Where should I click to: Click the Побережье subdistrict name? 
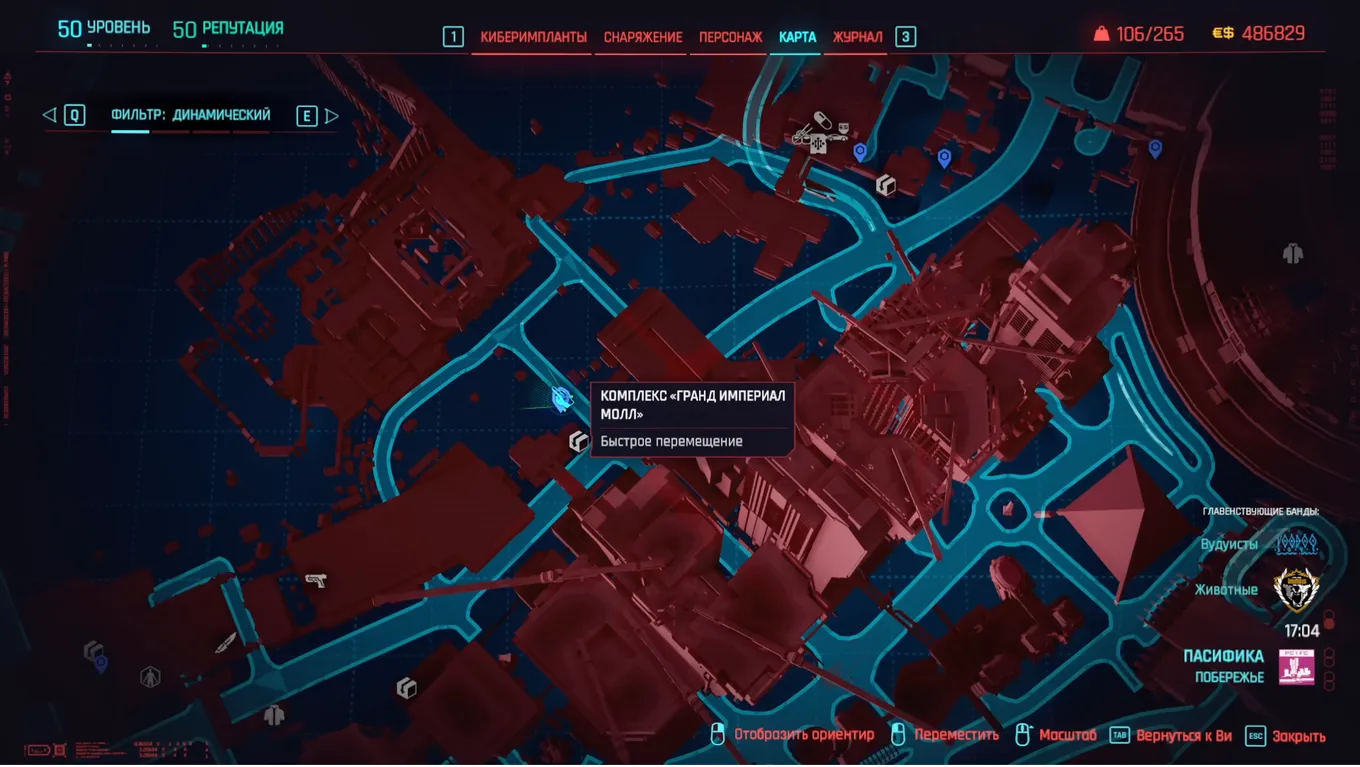[1229, 677]
